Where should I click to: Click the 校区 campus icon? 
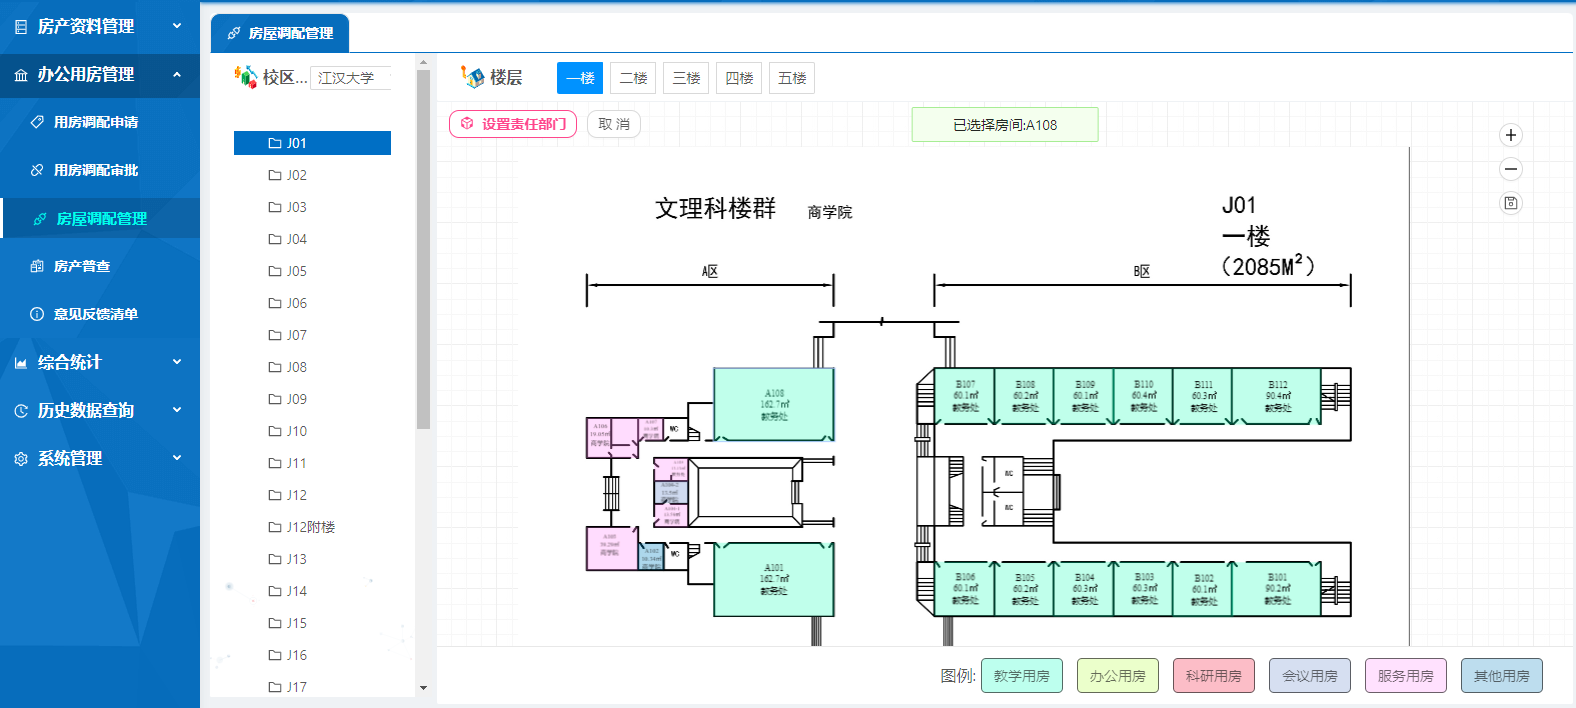pyautogui.click(x=245, y=76)
